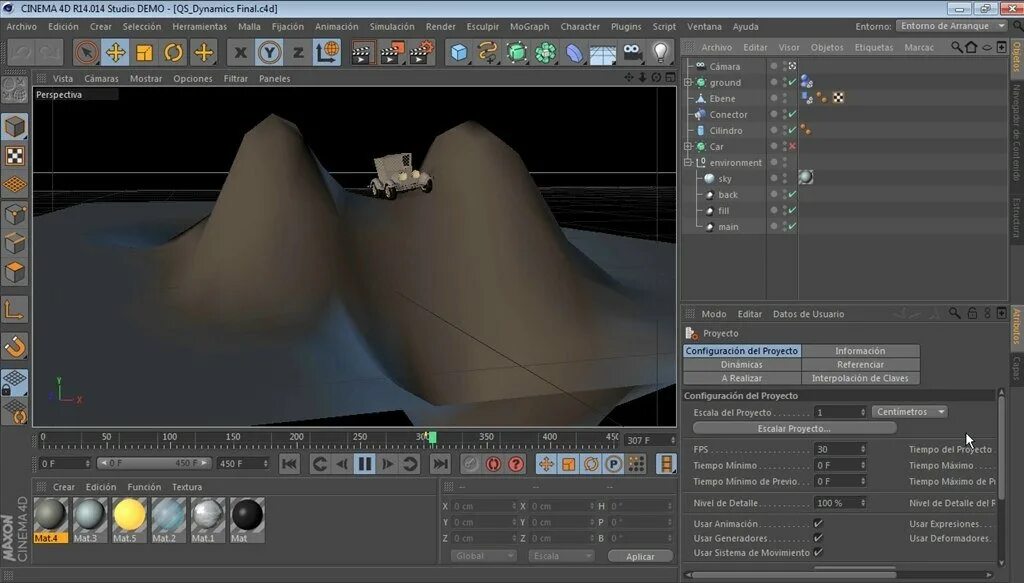The height and width of the screenshot is (583, 1024).
Task: Open the spline pen tools icon
Action: [488, 52]
